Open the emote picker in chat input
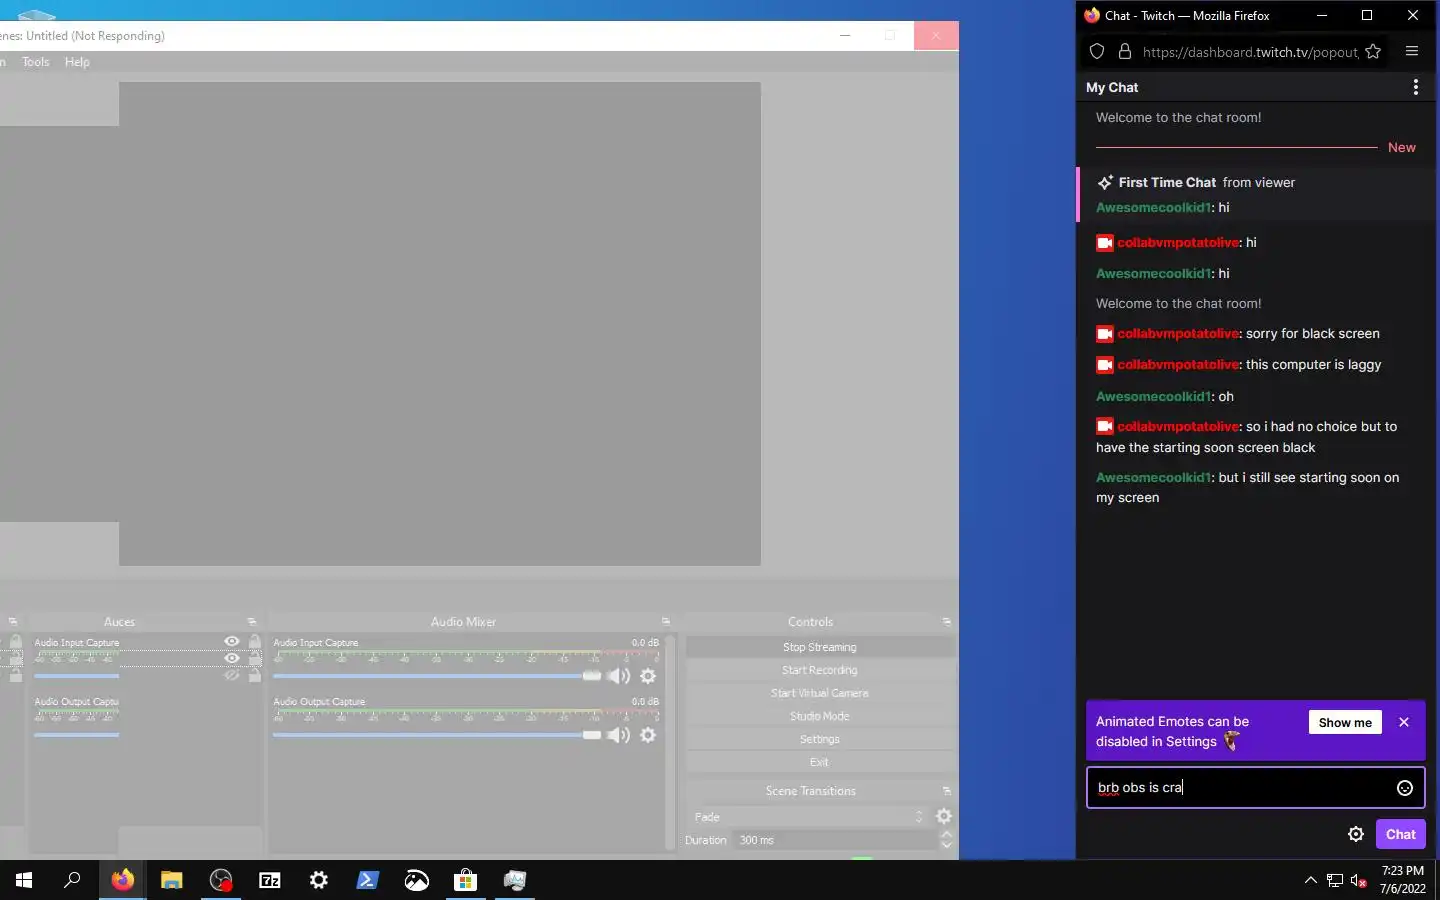This screenshot has height=900, width=1440. point(1404,788)
